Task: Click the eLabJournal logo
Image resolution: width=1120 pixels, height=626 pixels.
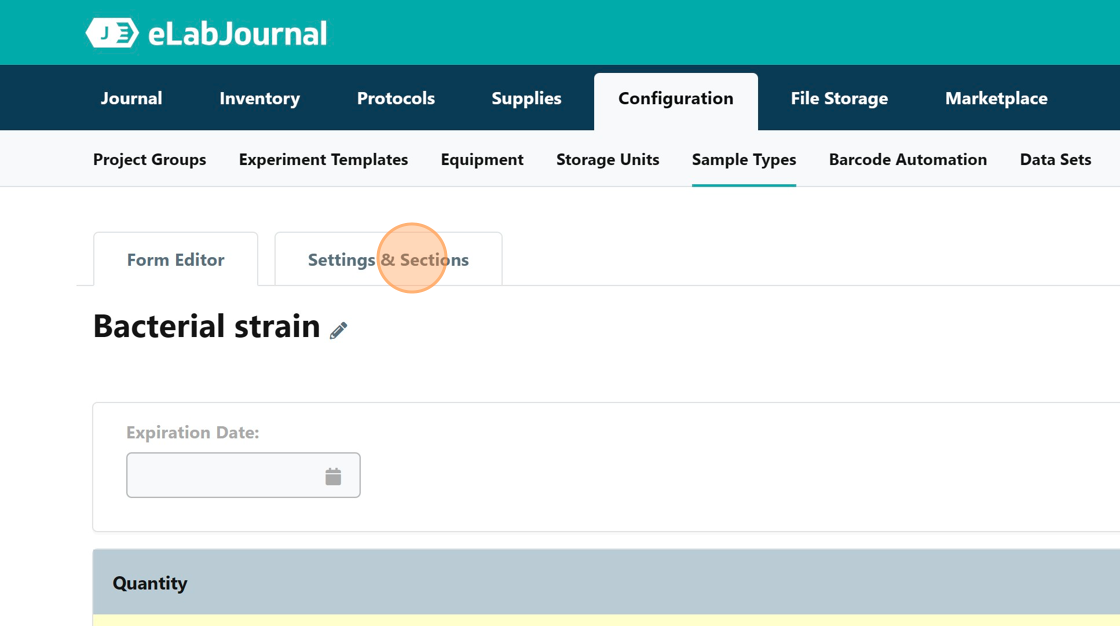Action: click(x=206, y=33)
